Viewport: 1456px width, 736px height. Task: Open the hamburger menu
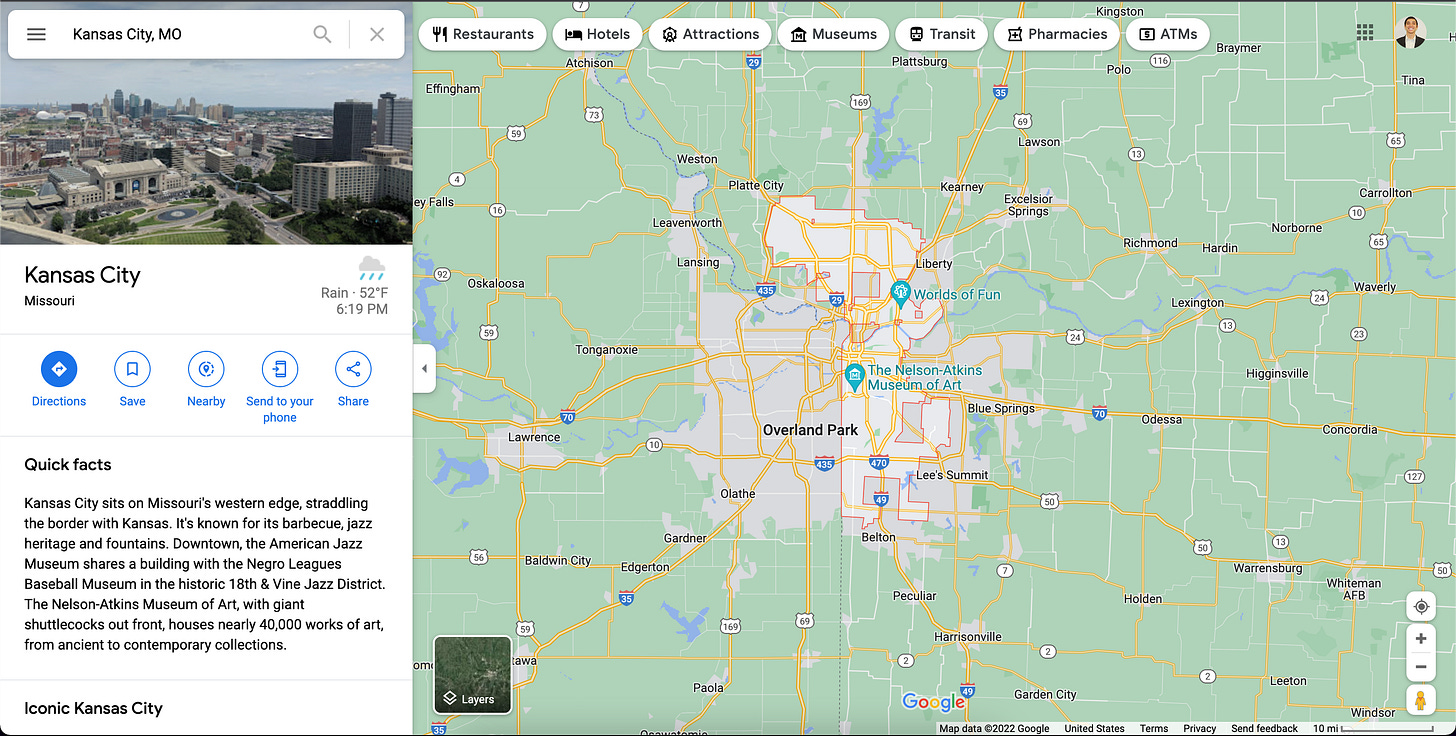click(x=36, y=34)
